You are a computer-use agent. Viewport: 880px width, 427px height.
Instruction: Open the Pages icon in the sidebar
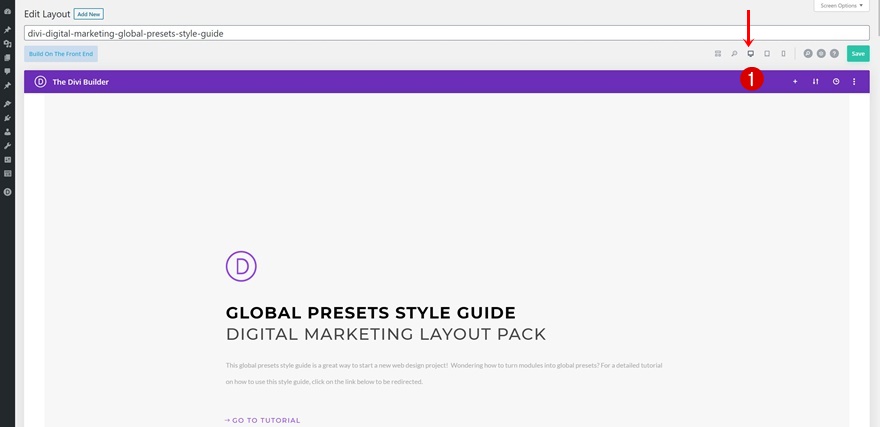[7, 57]
